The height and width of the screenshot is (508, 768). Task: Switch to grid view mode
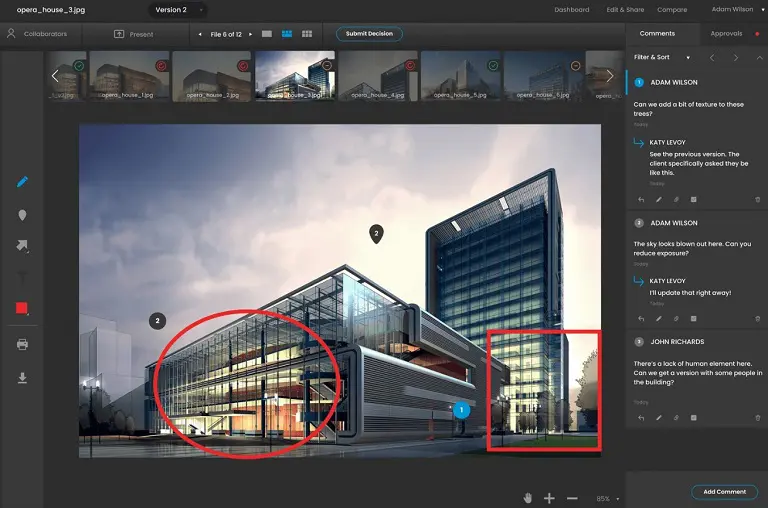tap(307, 34)
